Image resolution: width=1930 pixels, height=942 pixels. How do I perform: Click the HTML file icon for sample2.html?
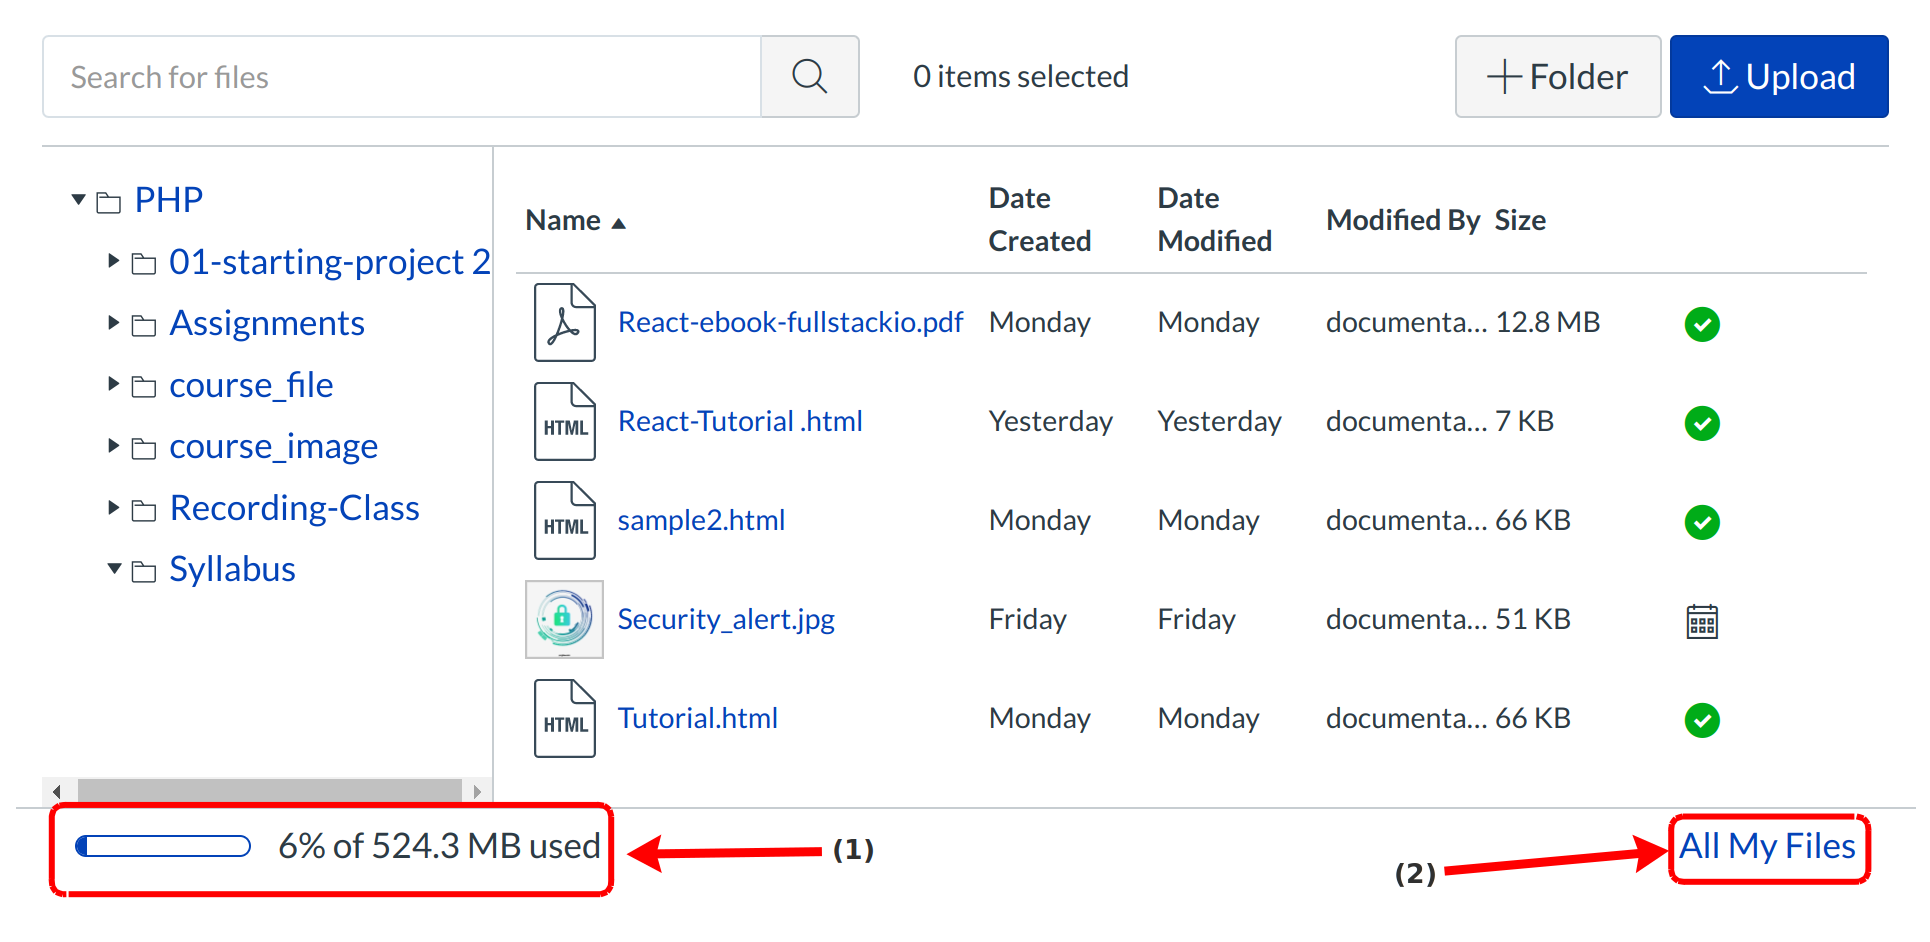[564, 520]
